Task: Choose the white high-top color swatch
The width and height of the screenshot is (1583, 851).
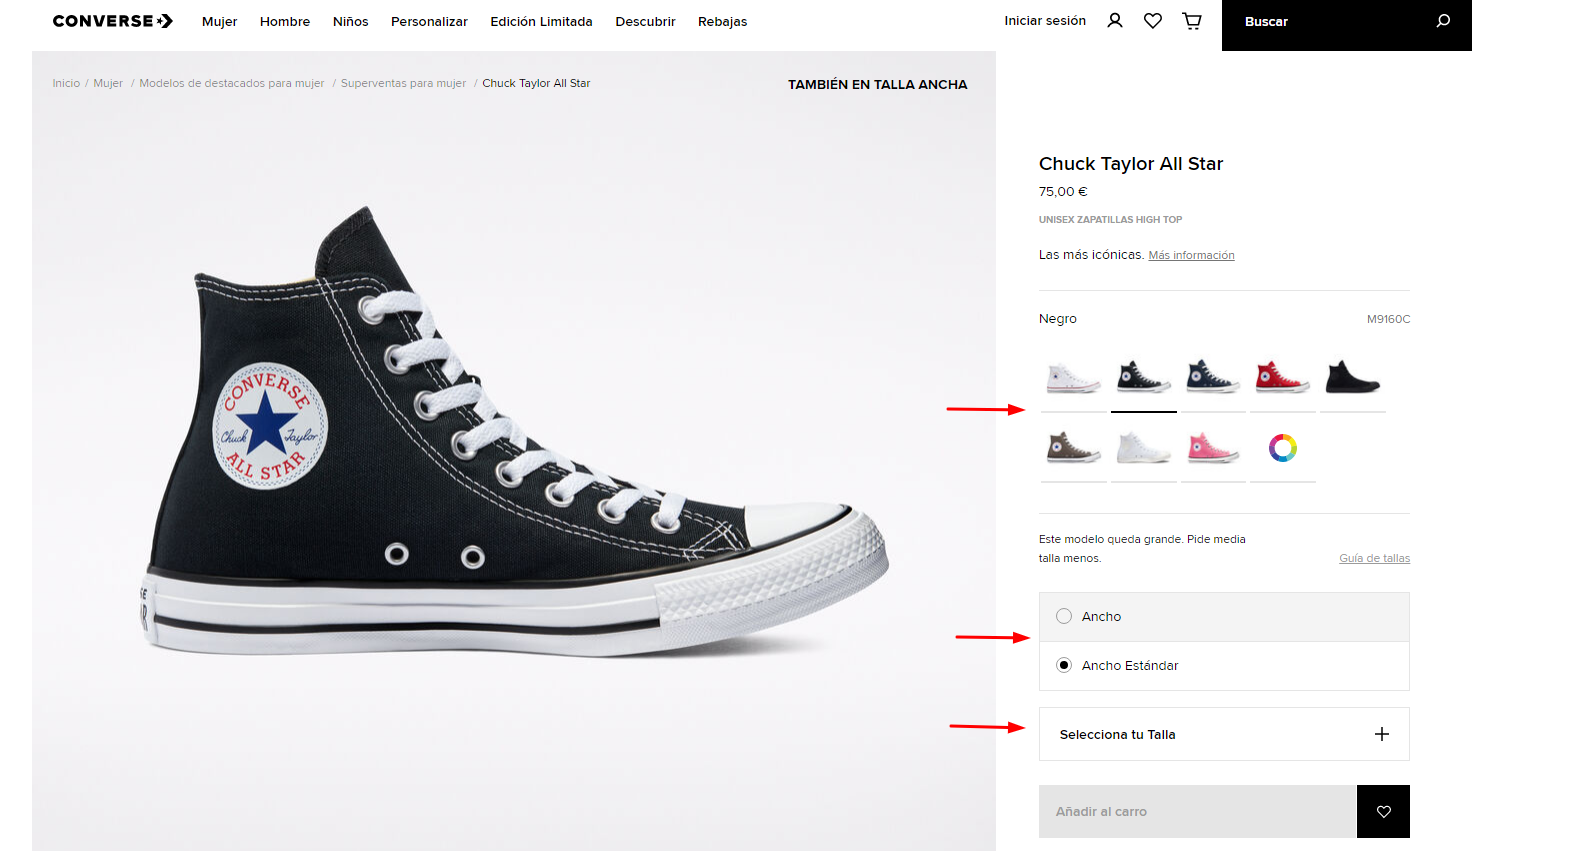Action: [x=1073, y=378]
